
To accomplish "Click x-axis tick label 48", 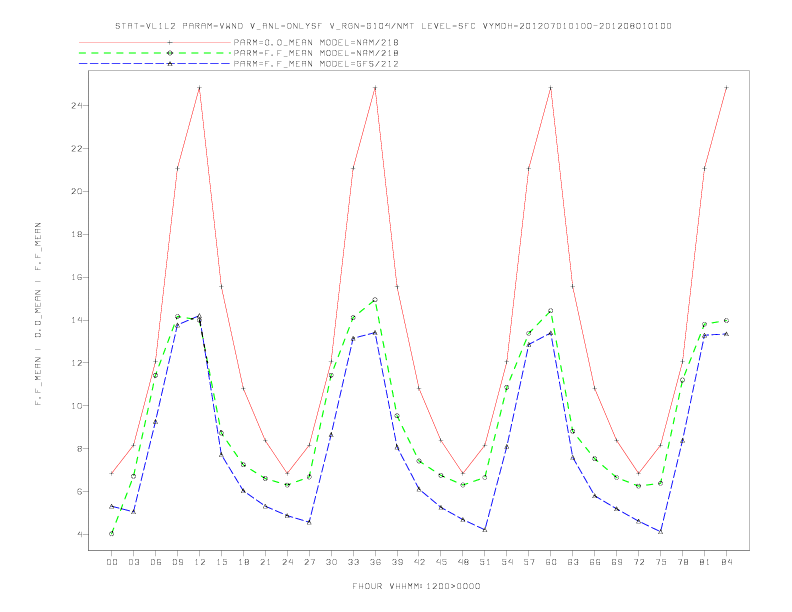I will pos(463,562).
